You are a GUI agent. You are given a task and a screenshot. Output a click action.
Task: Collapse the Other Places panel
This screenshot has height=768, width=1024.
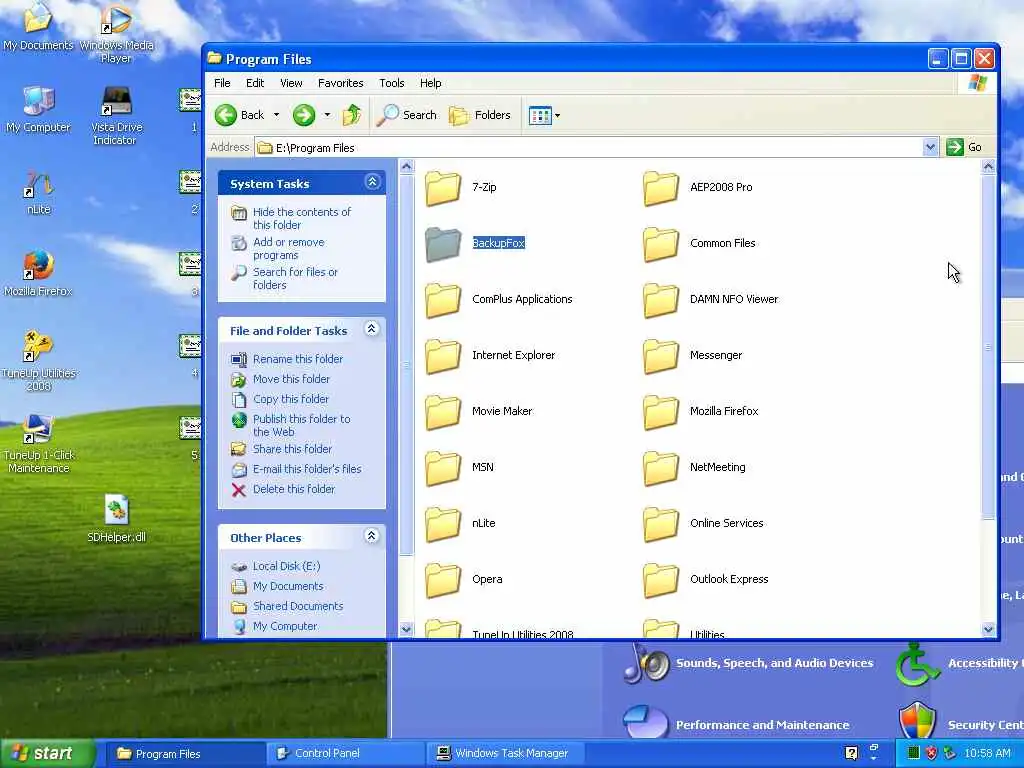372,536
